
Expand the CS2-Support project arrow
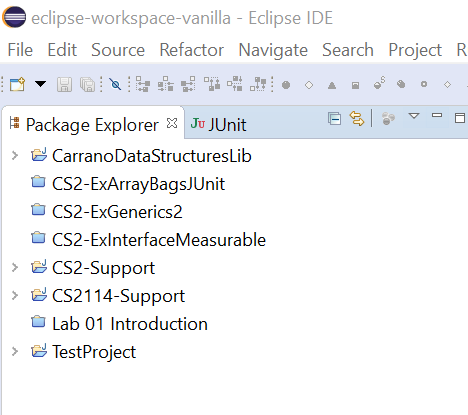15,267
